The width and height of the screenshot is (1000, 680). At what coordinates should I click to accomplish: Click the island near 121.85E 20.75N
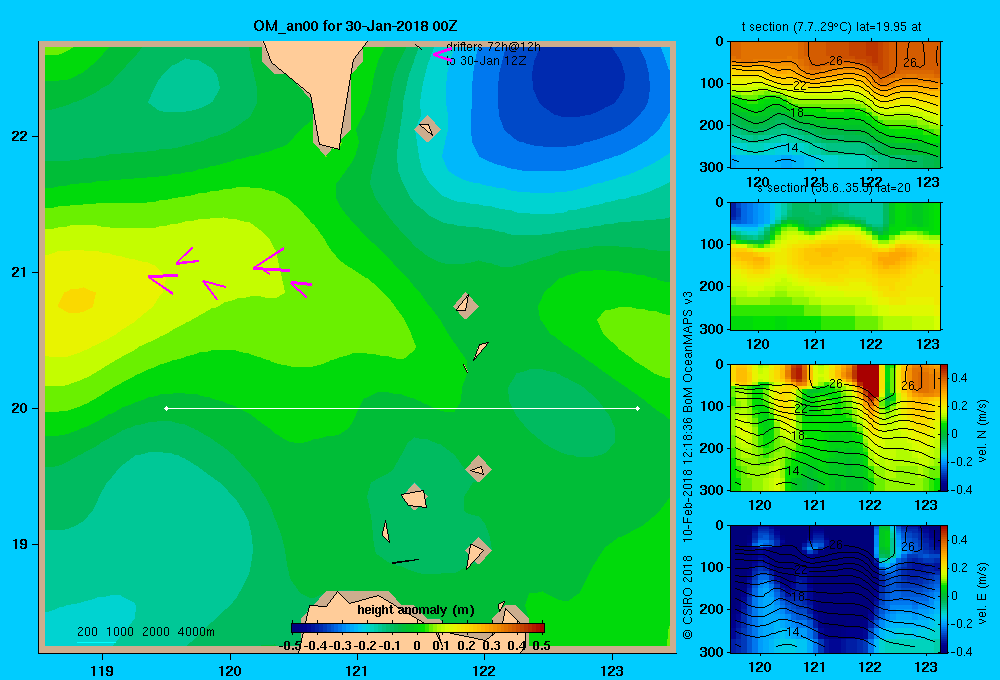(466, 305)
